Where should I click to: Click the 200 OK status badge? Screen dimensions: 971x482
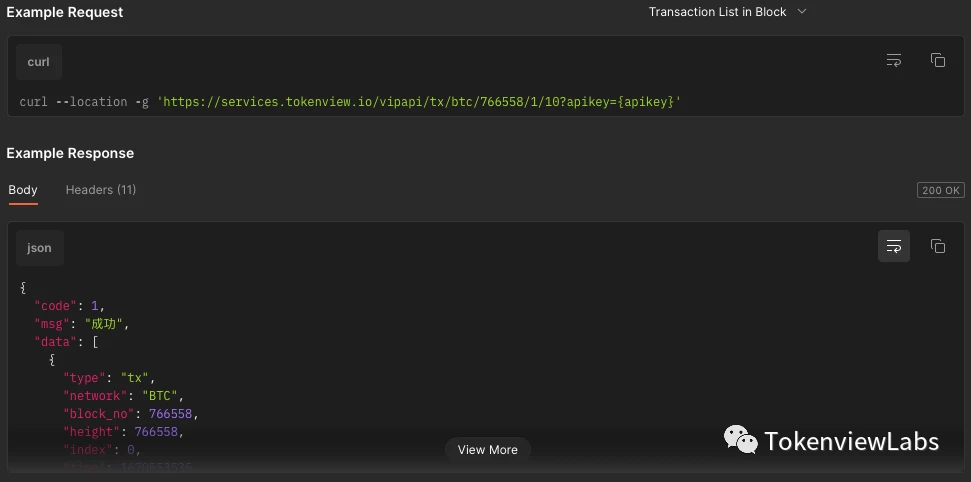[x=940, y=190]
